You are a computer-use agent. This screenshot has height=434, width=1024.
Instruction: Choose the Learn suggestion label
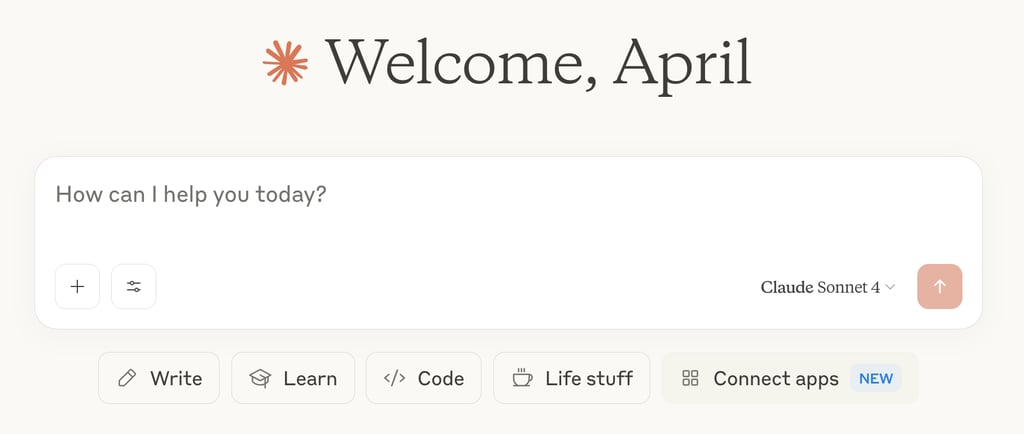tap(310, 378)
